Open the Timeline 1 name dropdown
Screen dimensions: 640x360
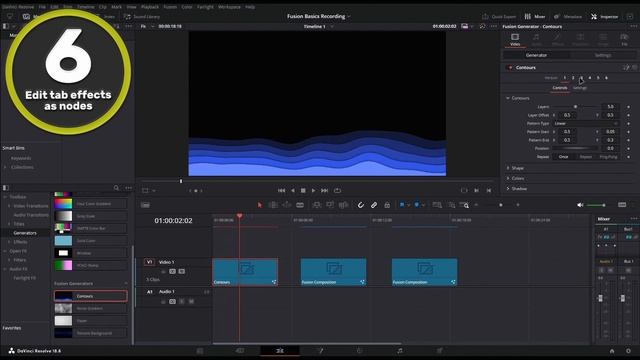(x=318, y=26)
